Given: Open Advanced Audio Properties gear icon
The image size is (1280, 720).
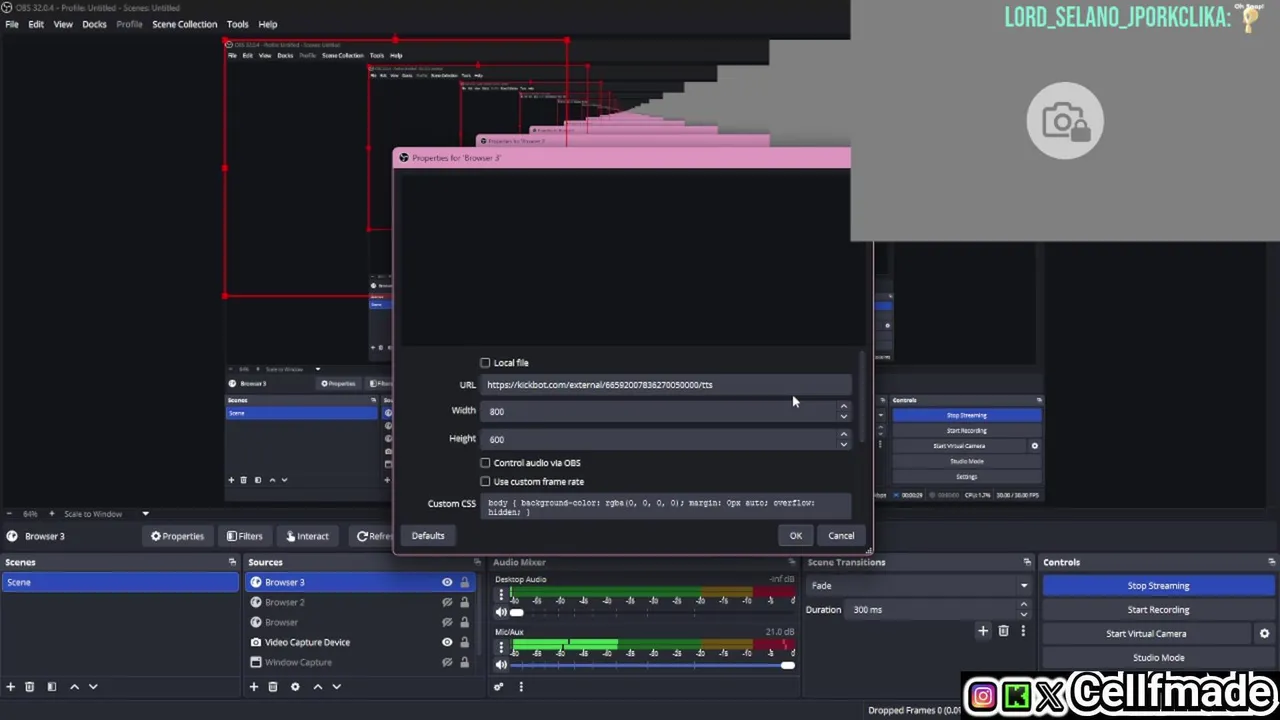Looking at the screenshot, I should 498,687.
